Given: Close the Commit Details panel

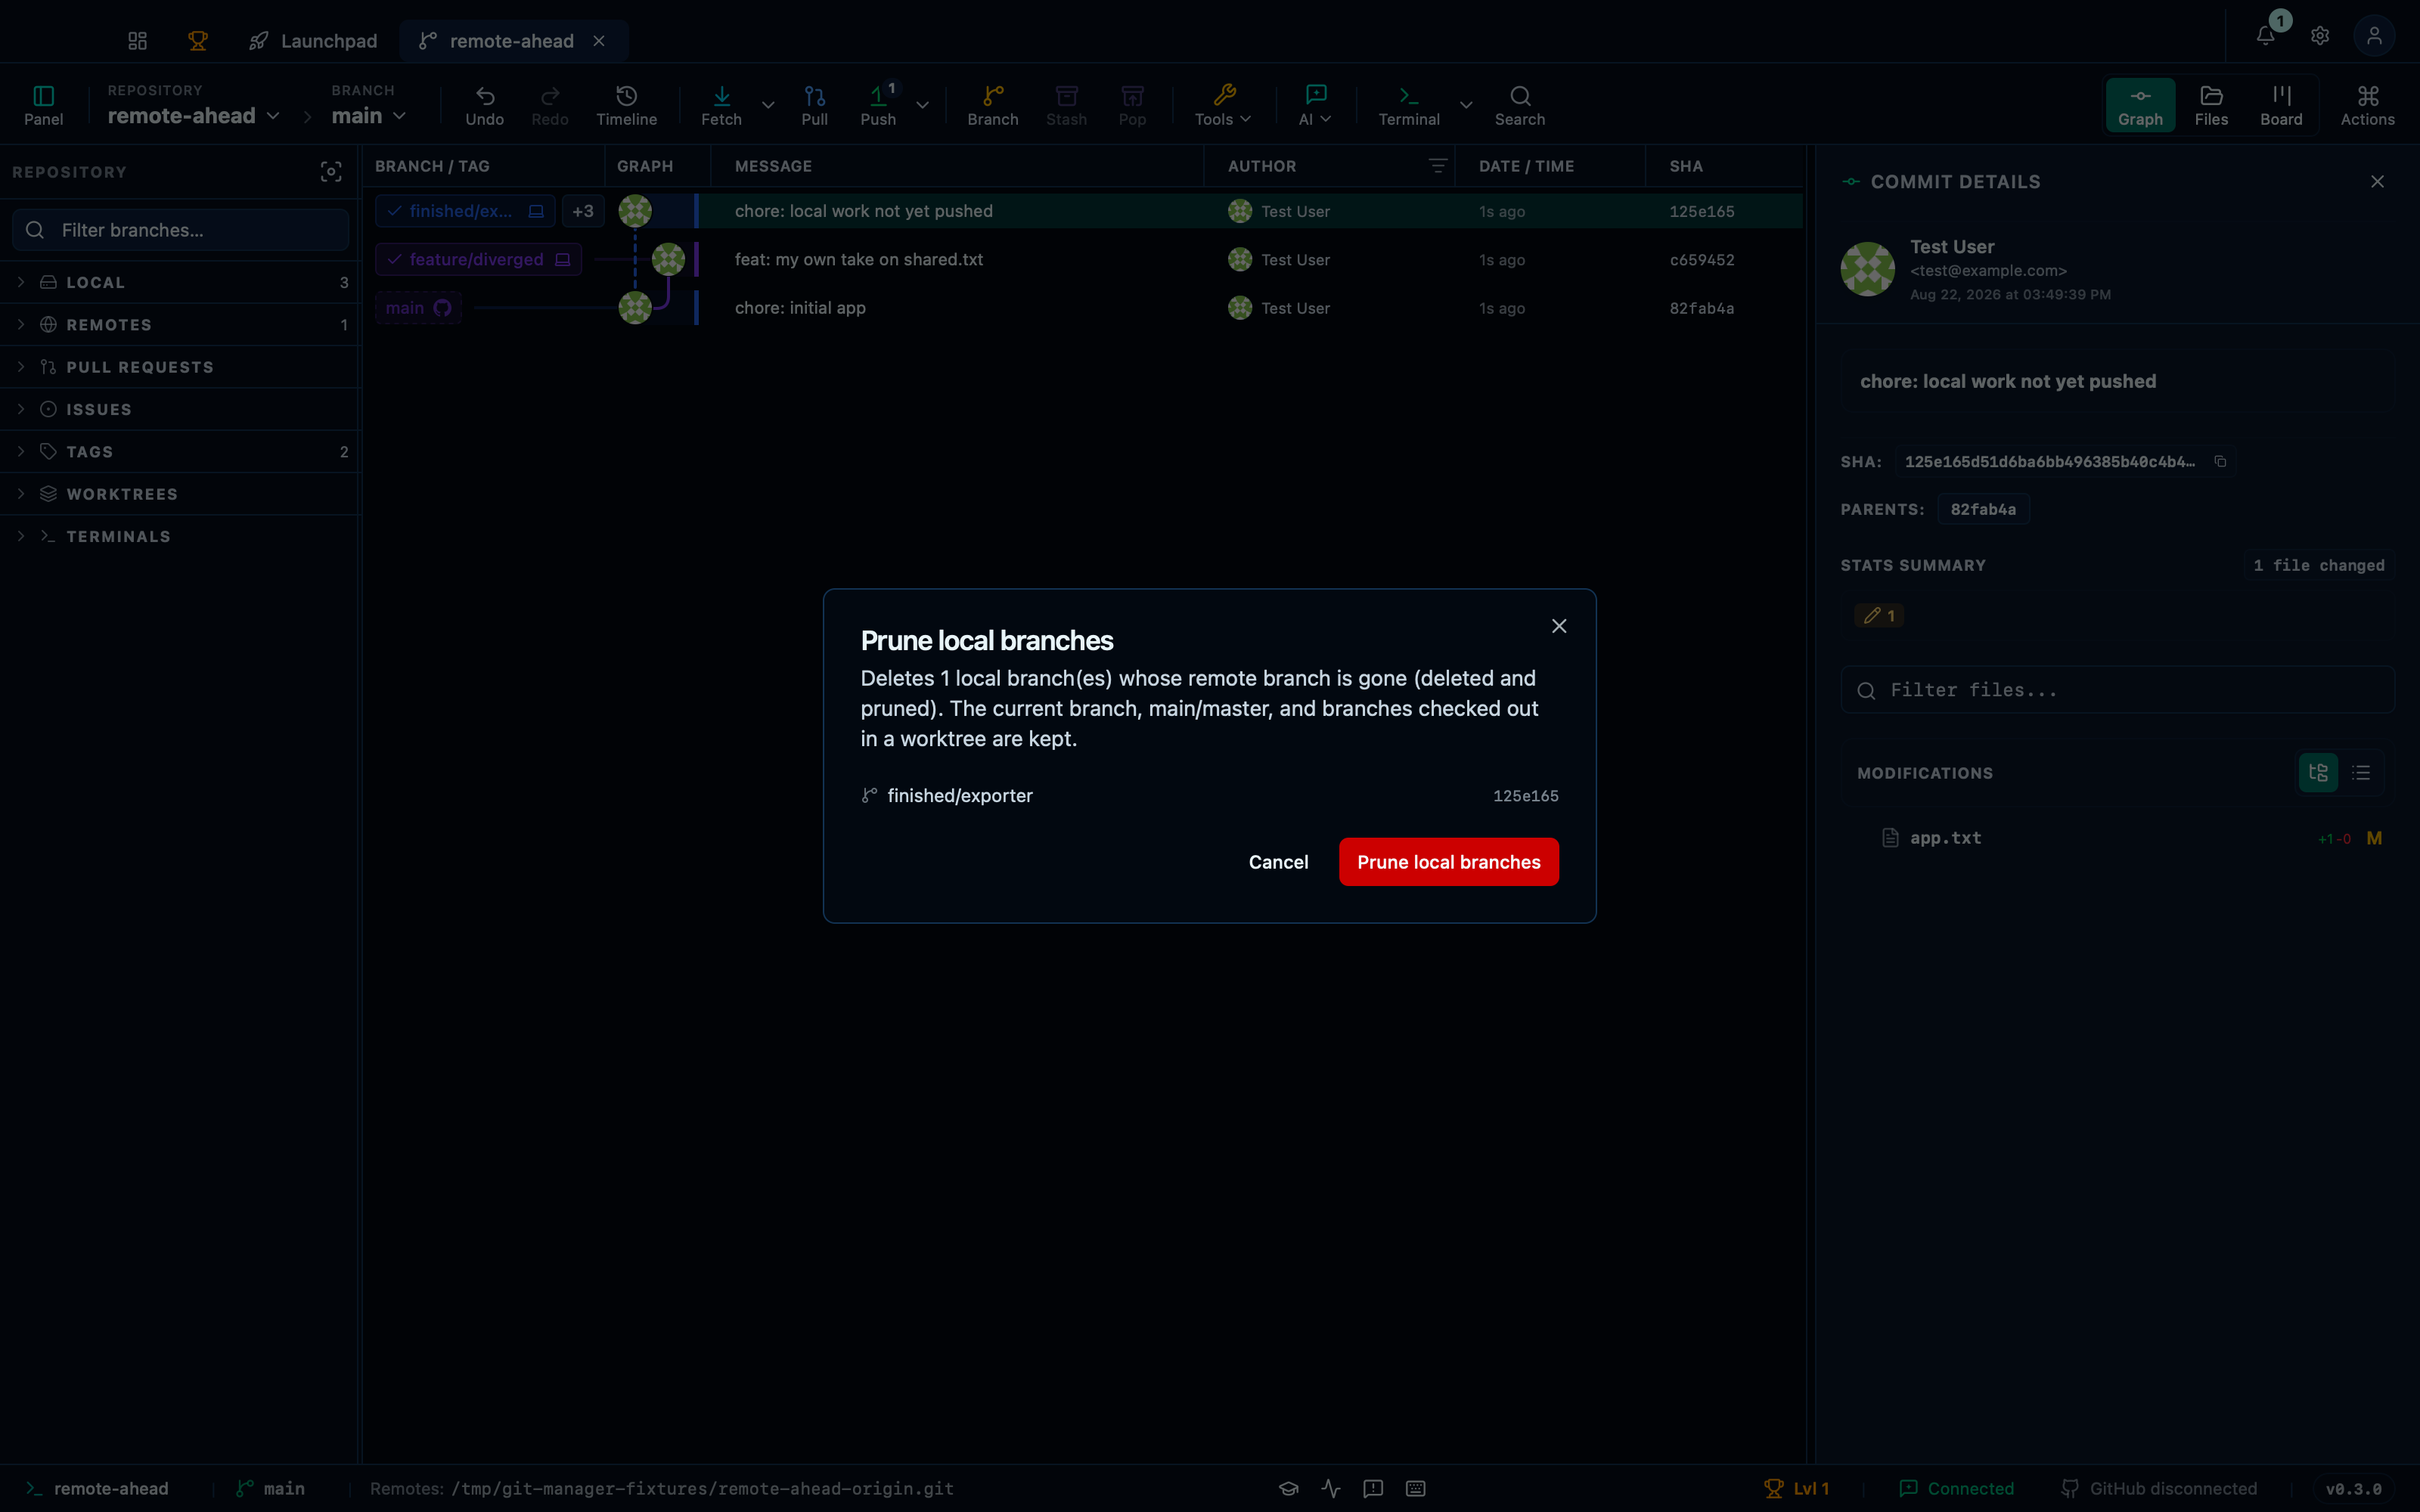Looking at the screenshot, I should point(2377,182).
